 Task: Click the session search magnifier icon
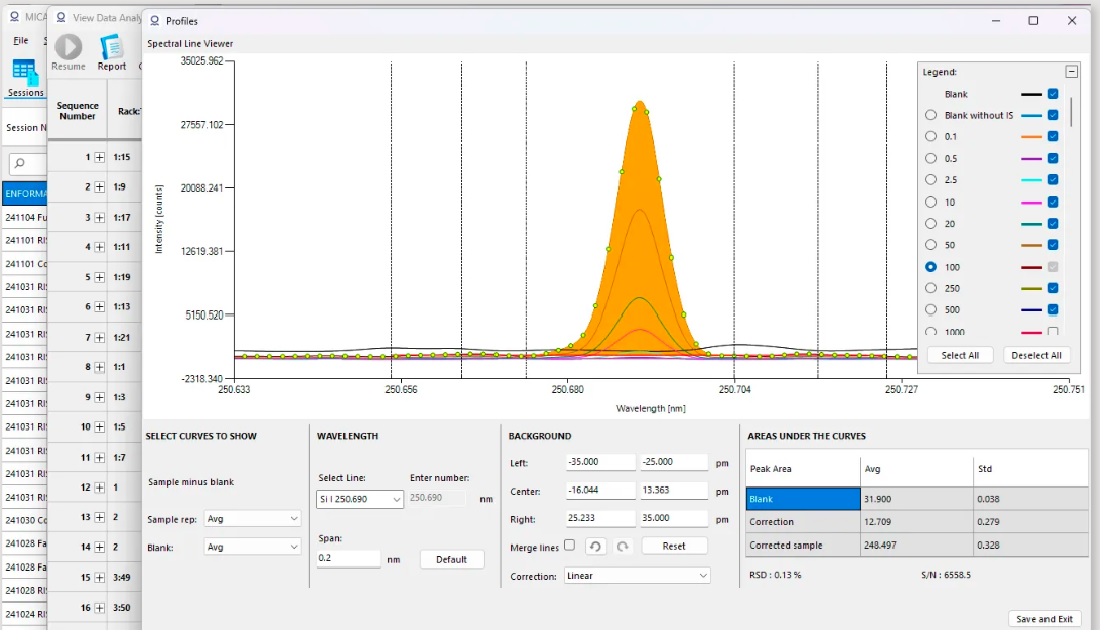point(18,163)
